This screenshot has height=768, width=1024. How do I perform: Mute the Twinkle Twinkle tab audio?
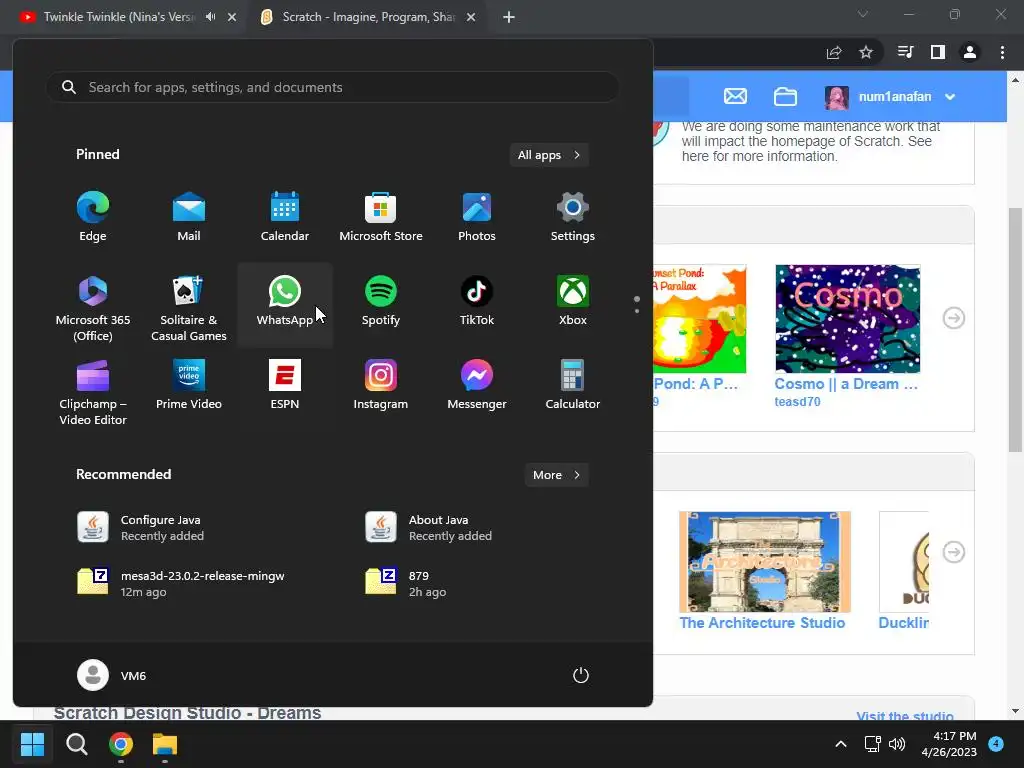point(210,17)
